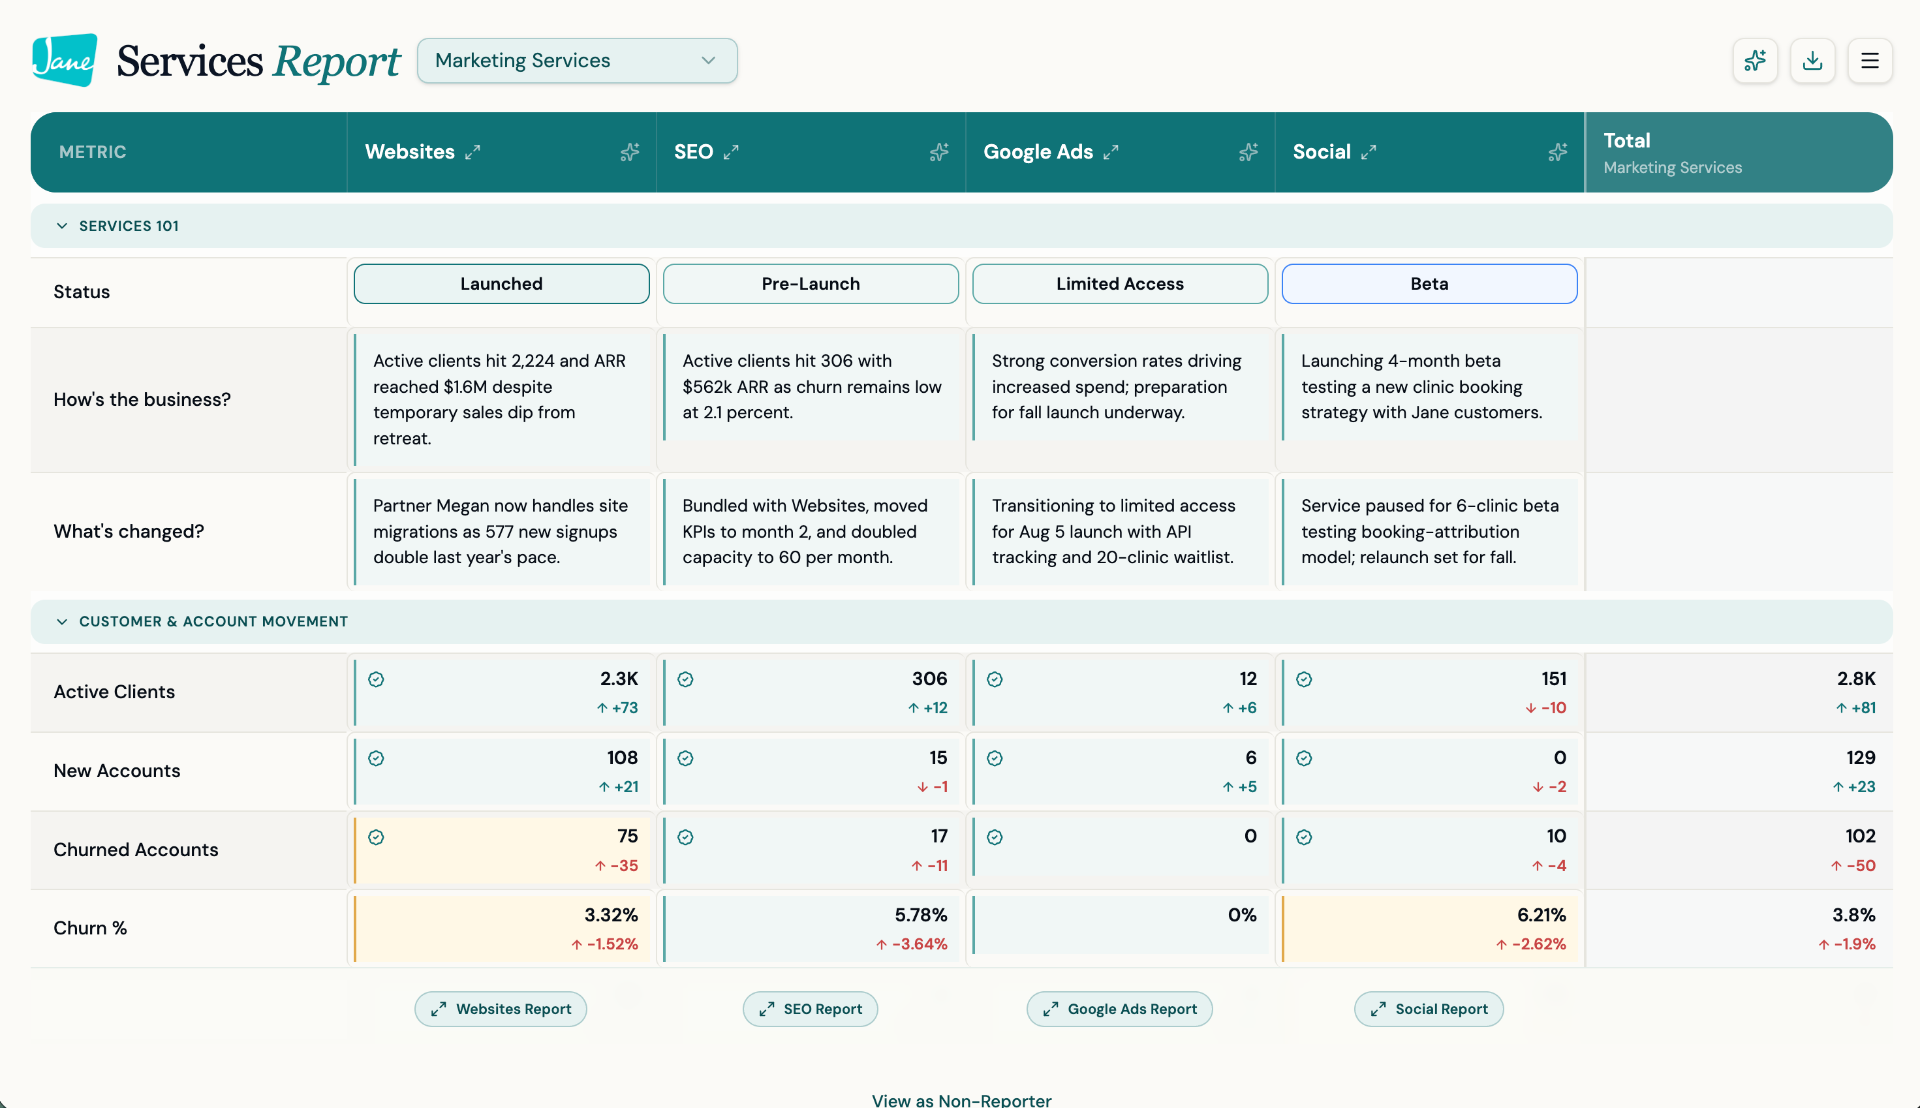The height and width of the screenshot is (1108, 1920).
Task: Select the Google Ads column header title
Action: click(x=1038, y=152)
